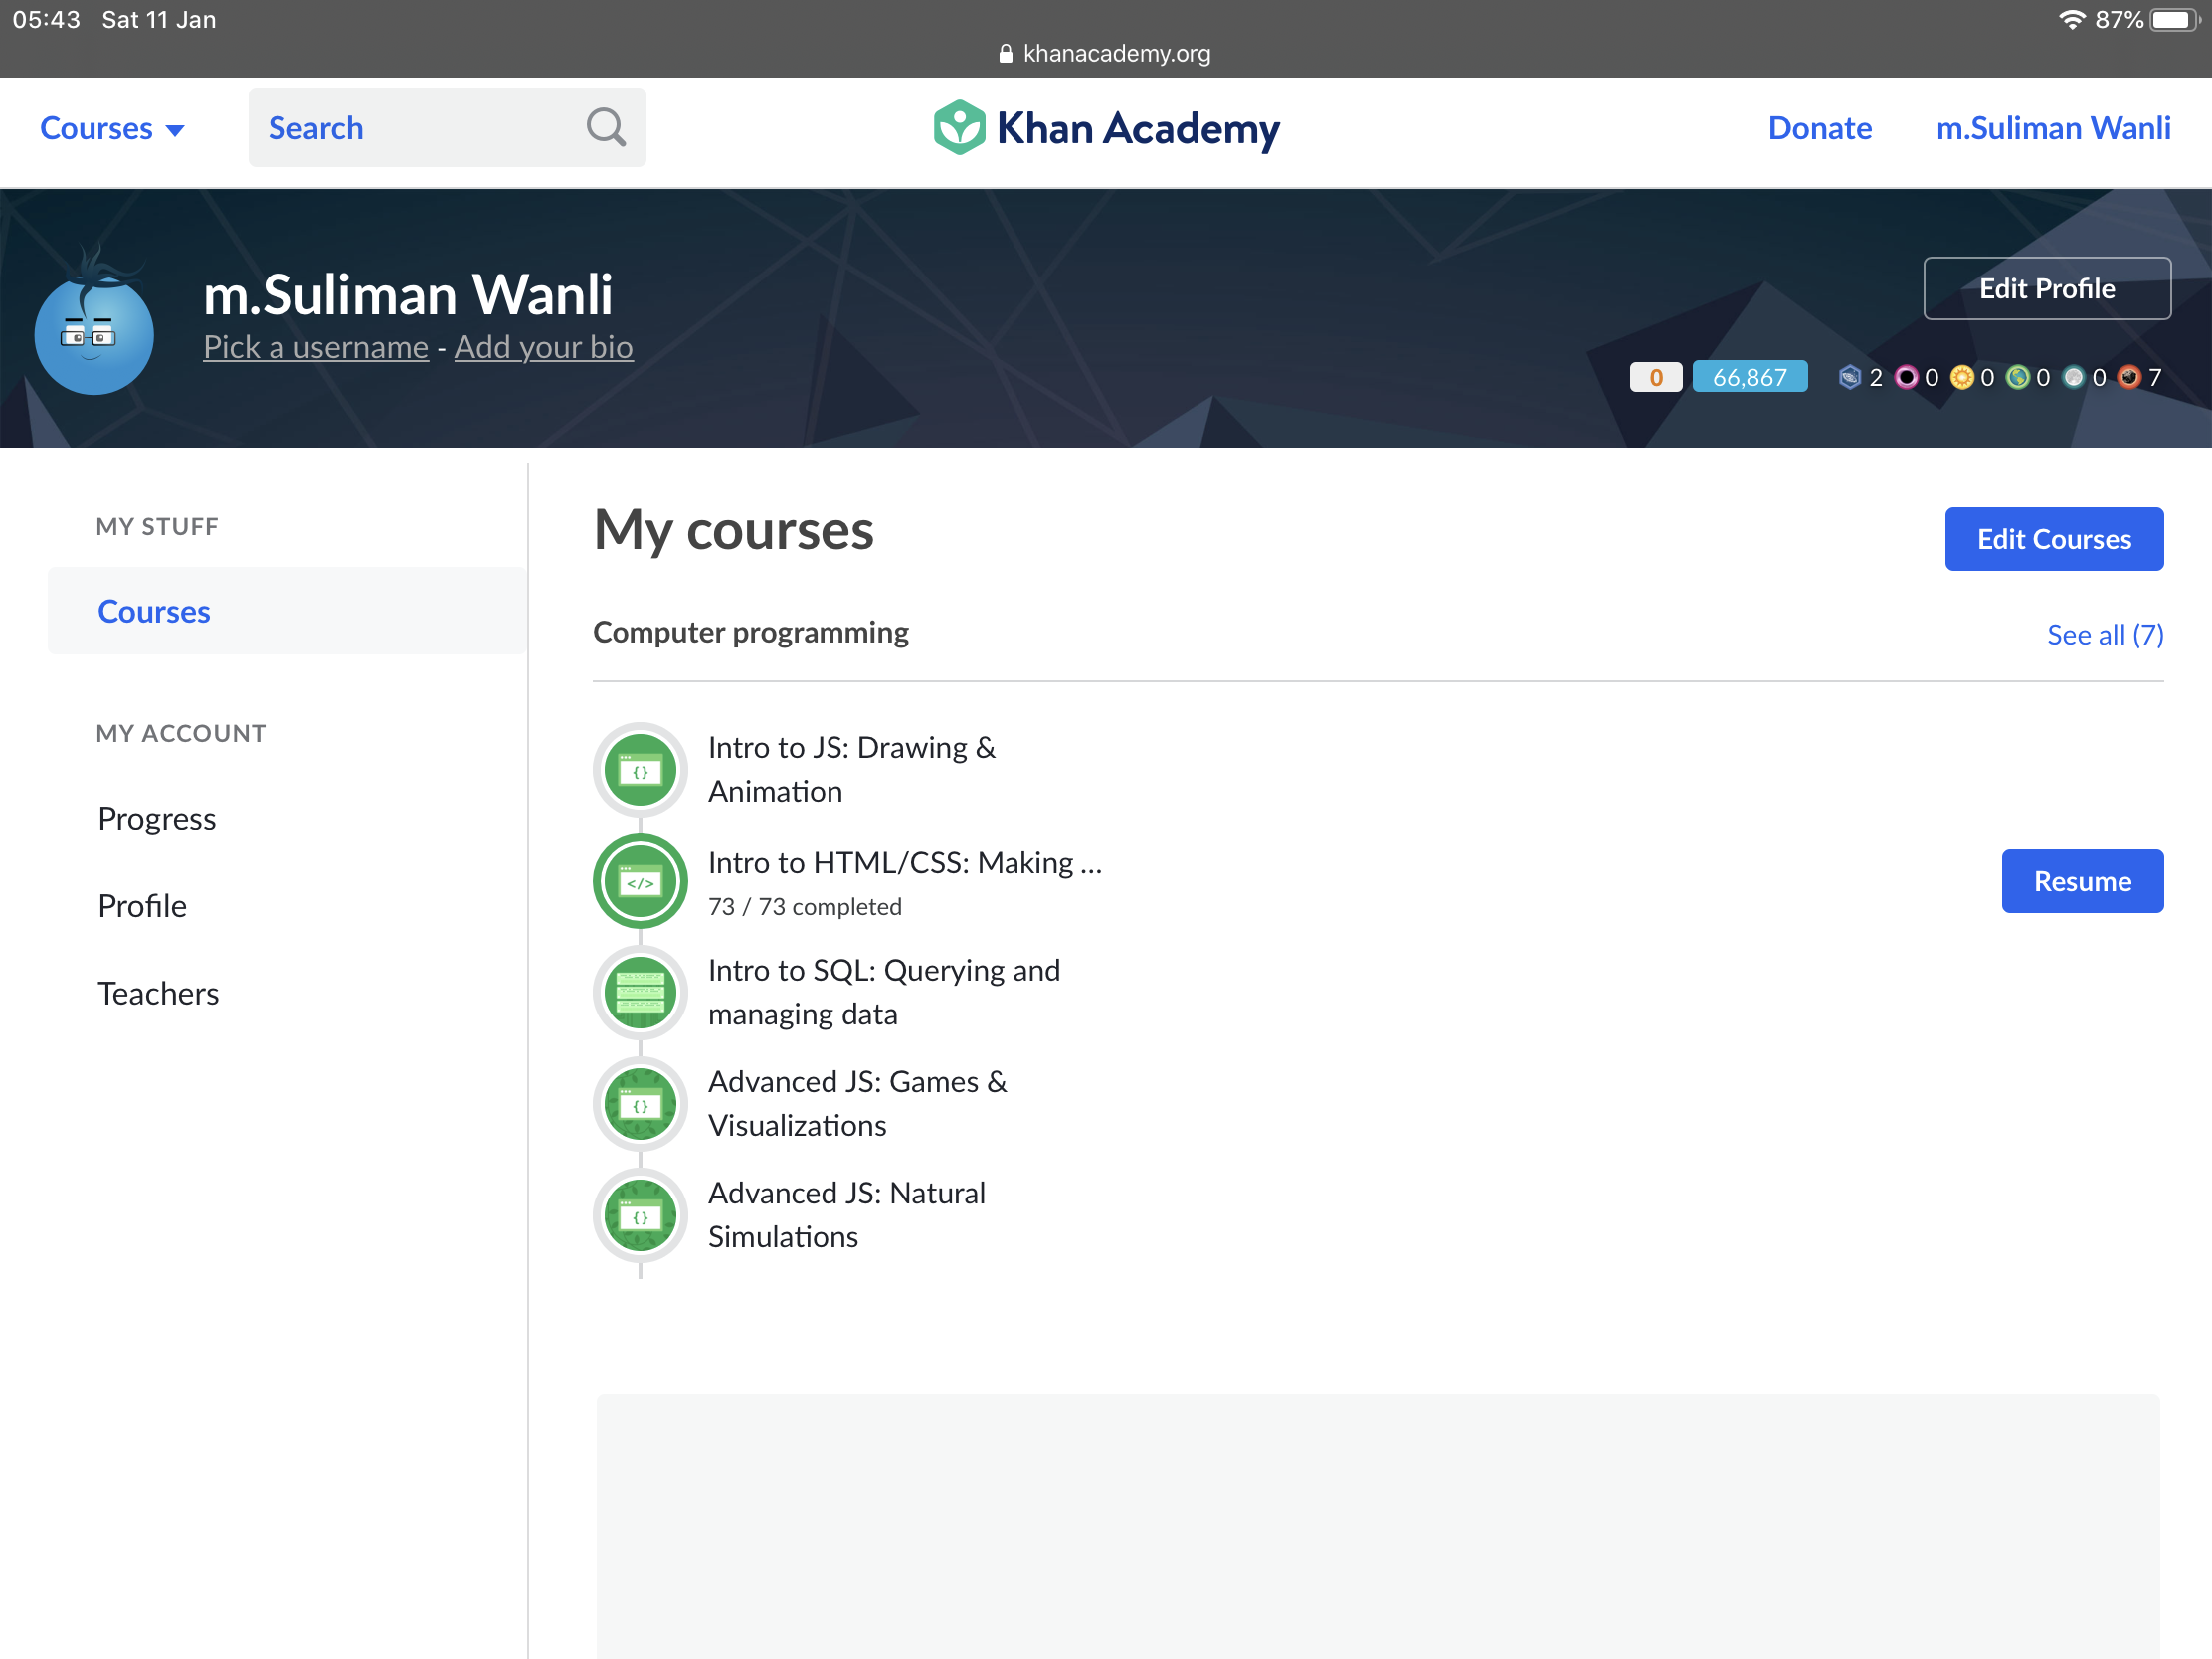Tap the lock icon beside khanacademy.org
This screenshot has width=2212, height=1659.
coord(1005,54)
